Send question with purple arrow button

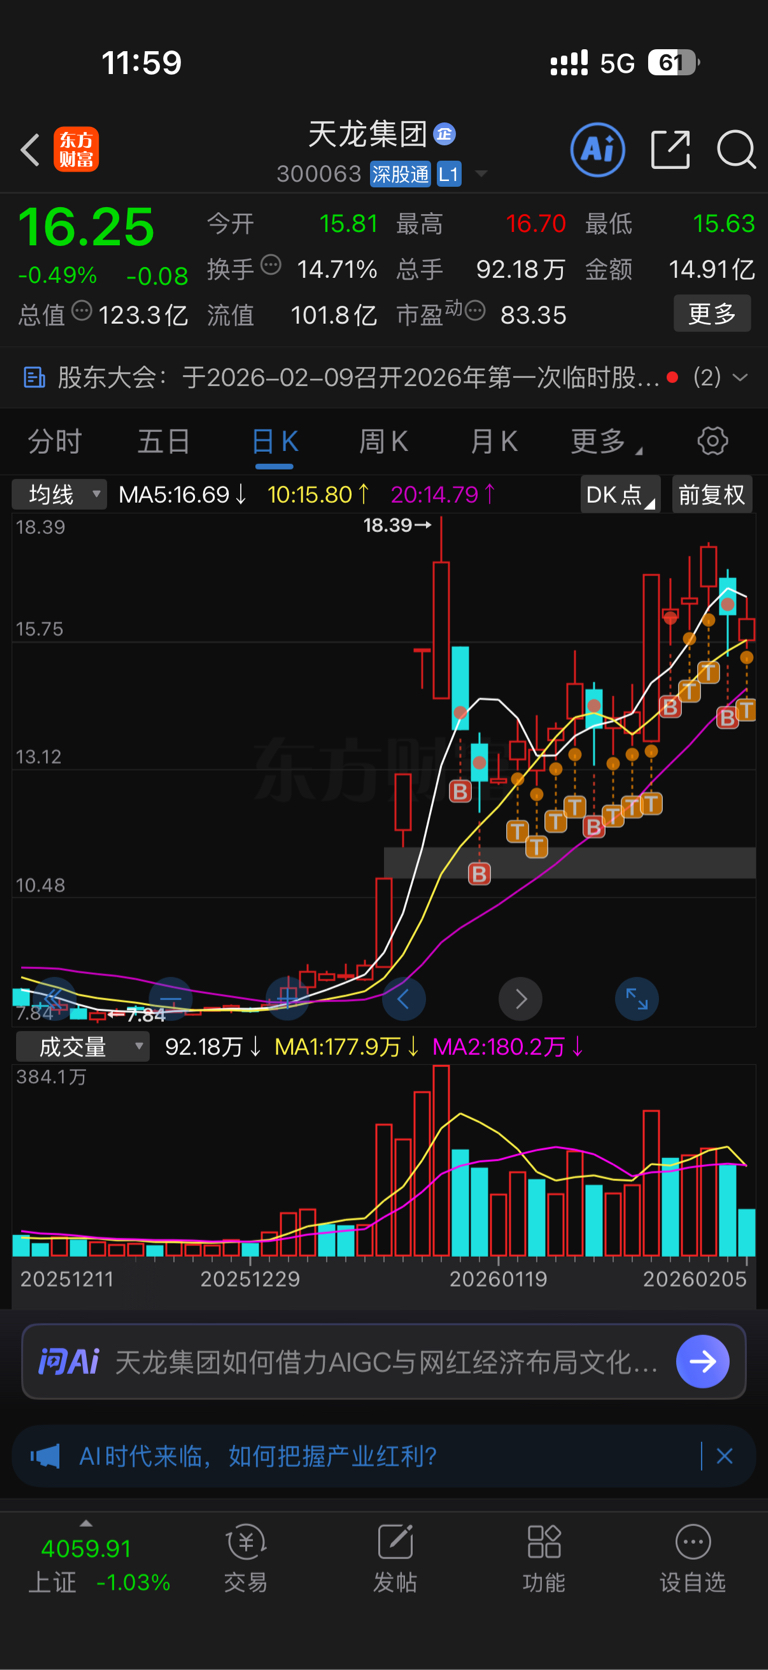[703, 1361]
